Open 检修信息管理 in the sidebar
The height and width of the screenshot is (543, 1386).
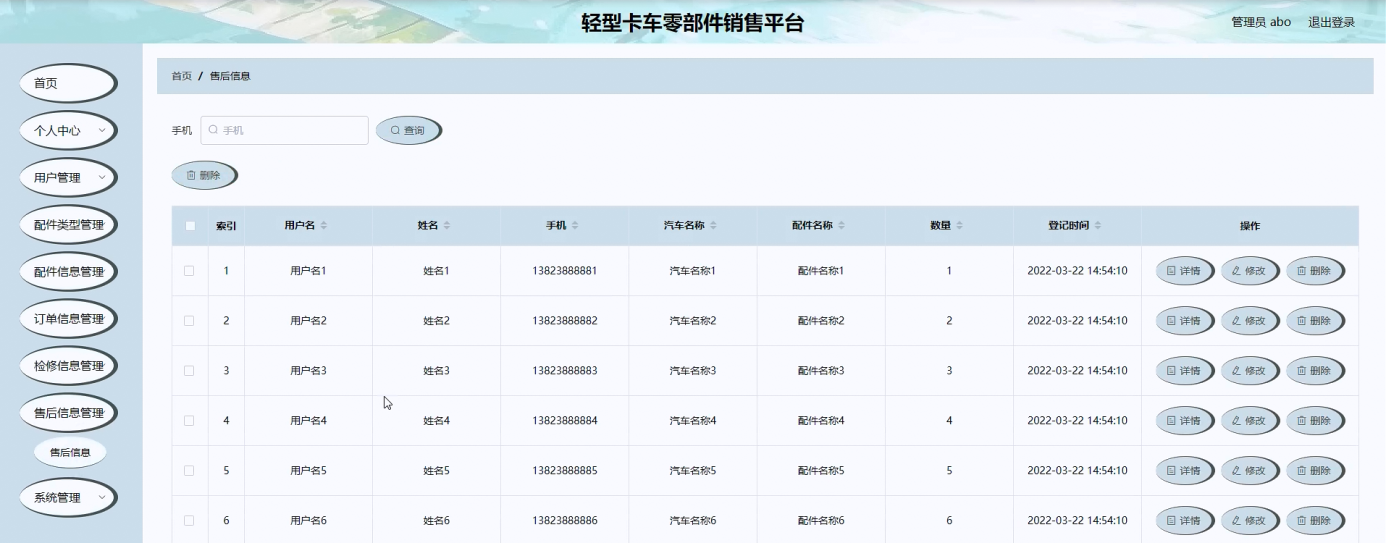tap(68, 366)
